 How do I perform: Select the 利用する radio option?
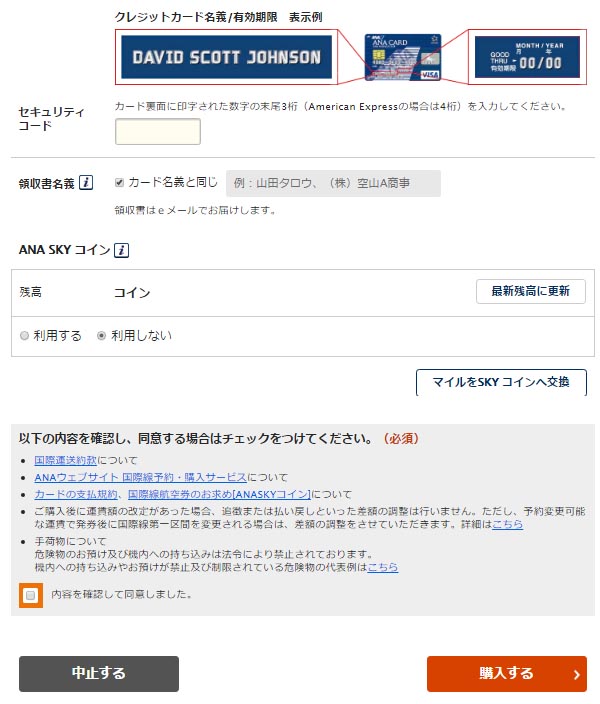(x=24, y=335)
